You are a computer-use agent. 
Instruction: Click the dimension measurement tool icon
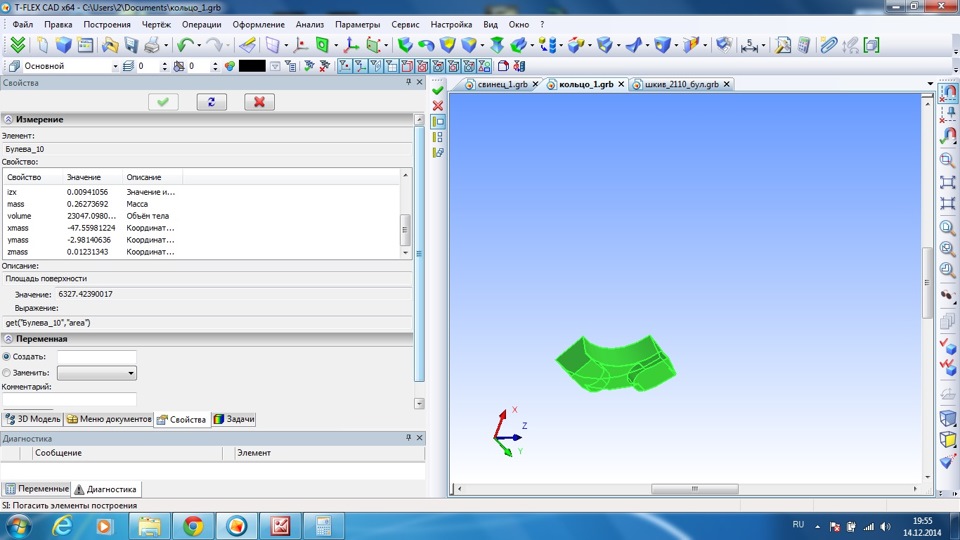pos(751,45)
